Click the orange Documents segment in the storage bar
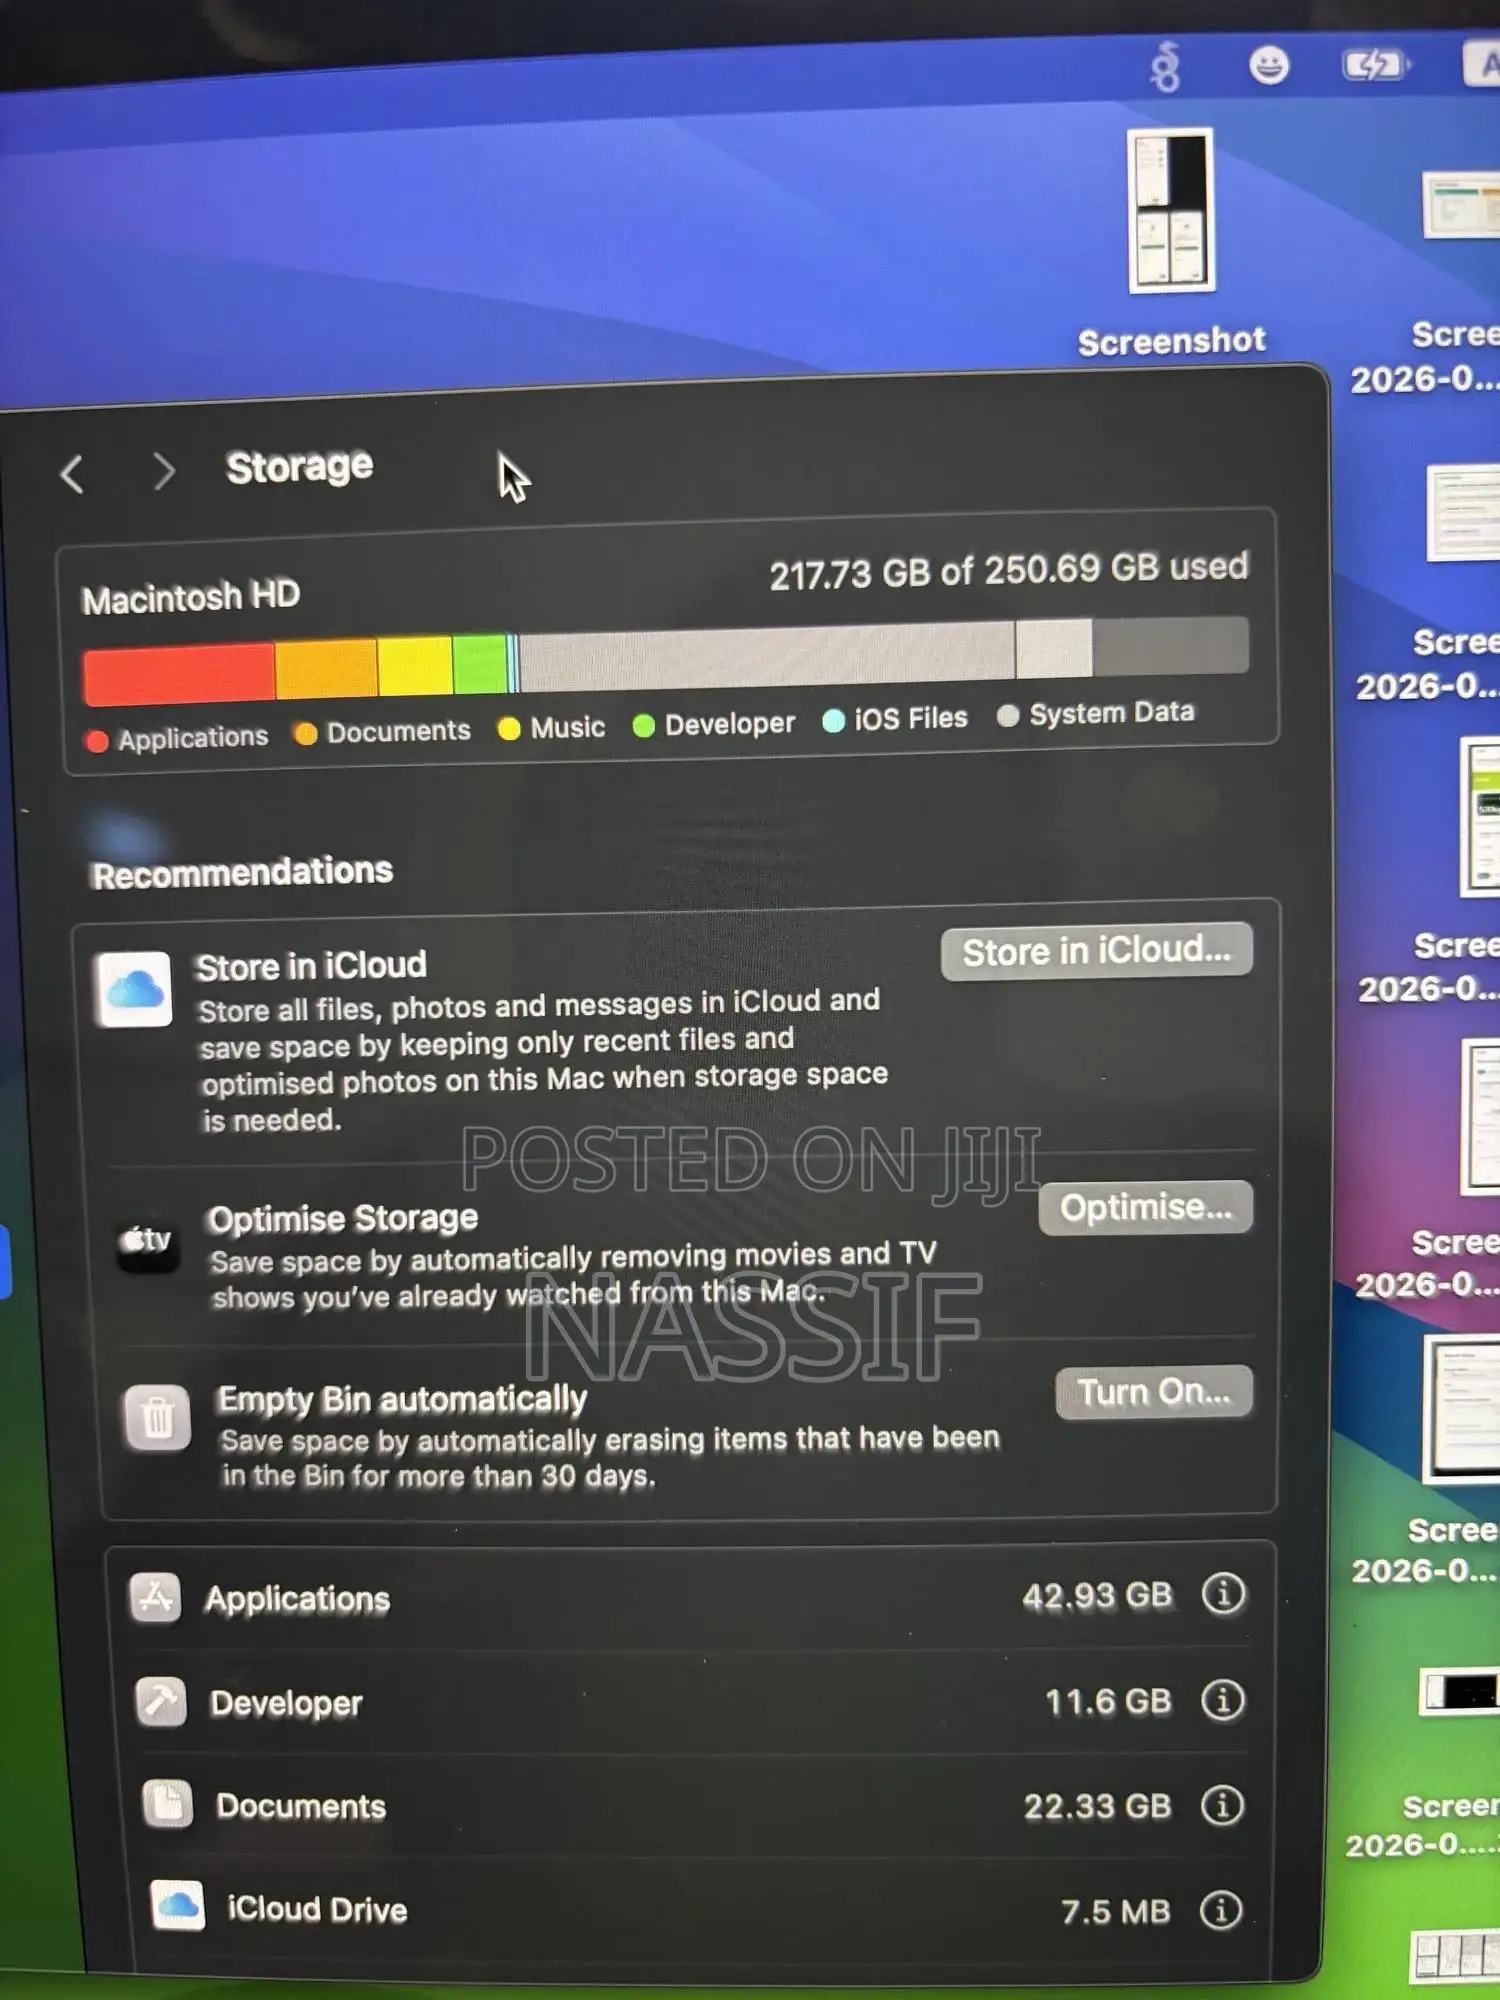 (327, 668)
